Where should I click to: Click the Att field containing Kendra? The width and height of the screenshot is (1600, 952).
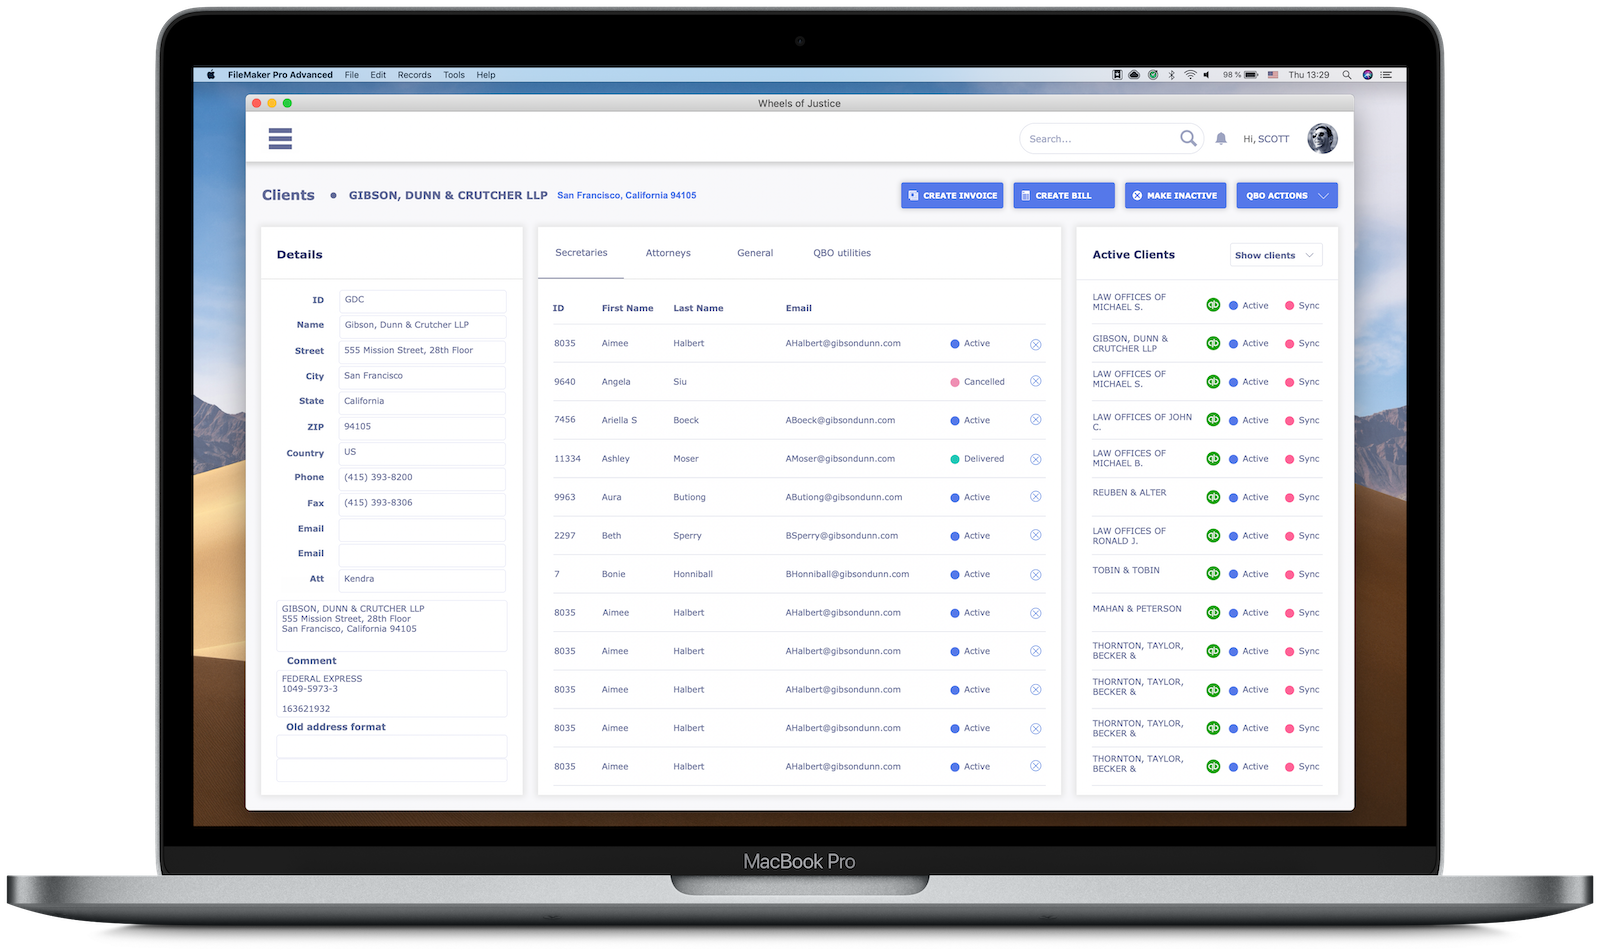pyautogui.click(x=422, y=579)
